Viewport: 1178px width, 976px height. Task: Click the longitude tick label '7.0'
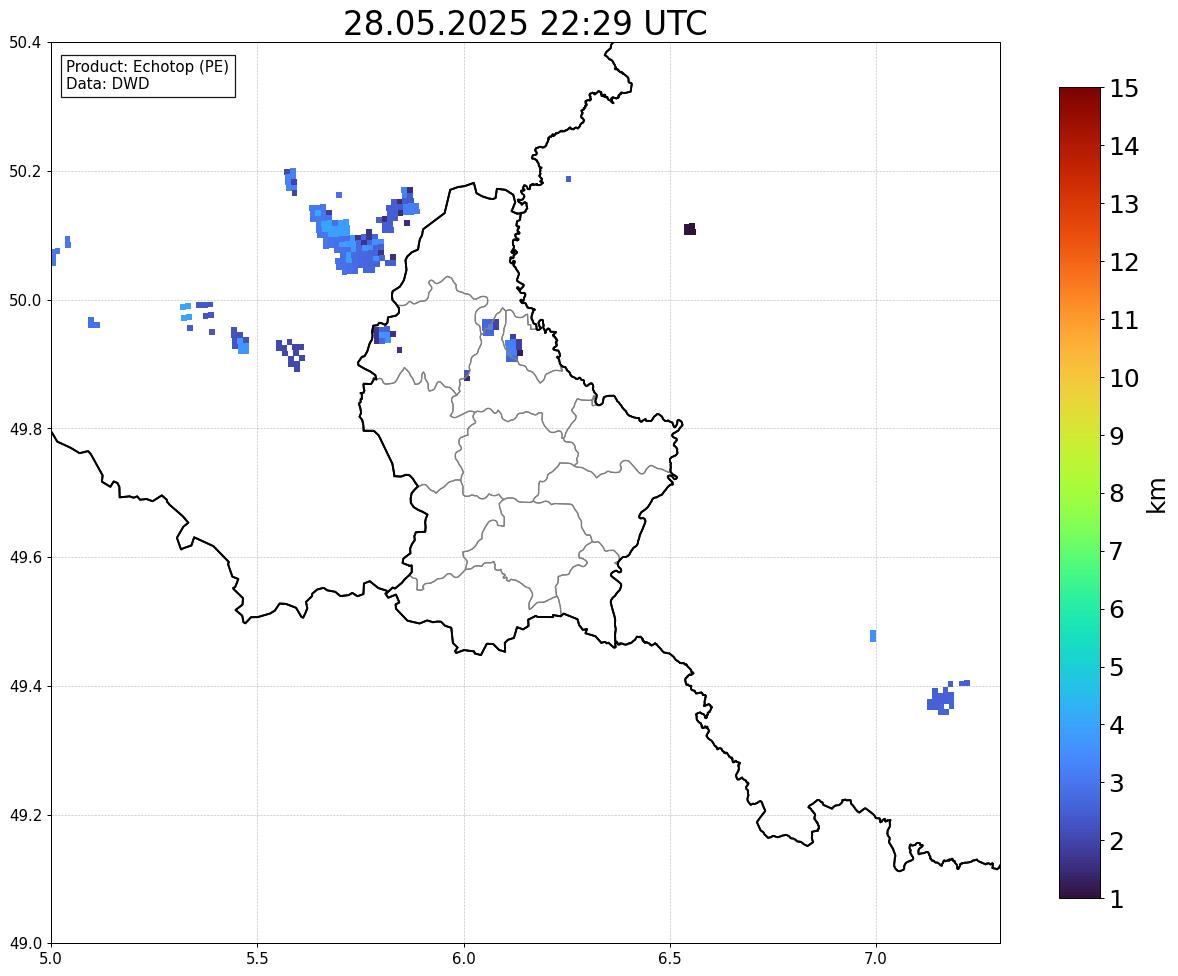click(x=877, y=959)
